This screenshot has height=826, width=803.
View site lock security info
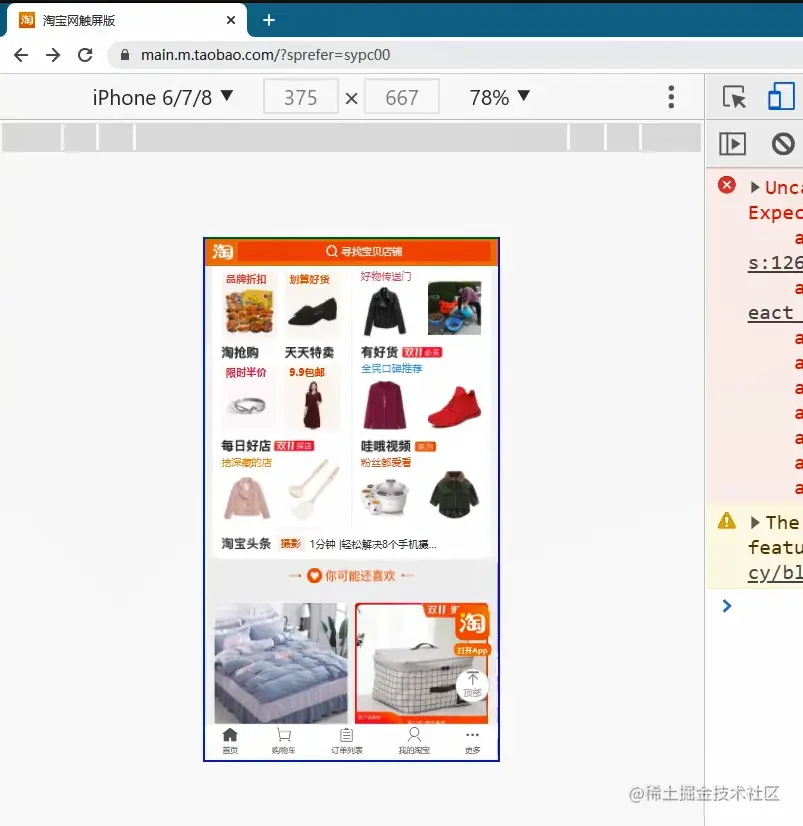(125, 55)
